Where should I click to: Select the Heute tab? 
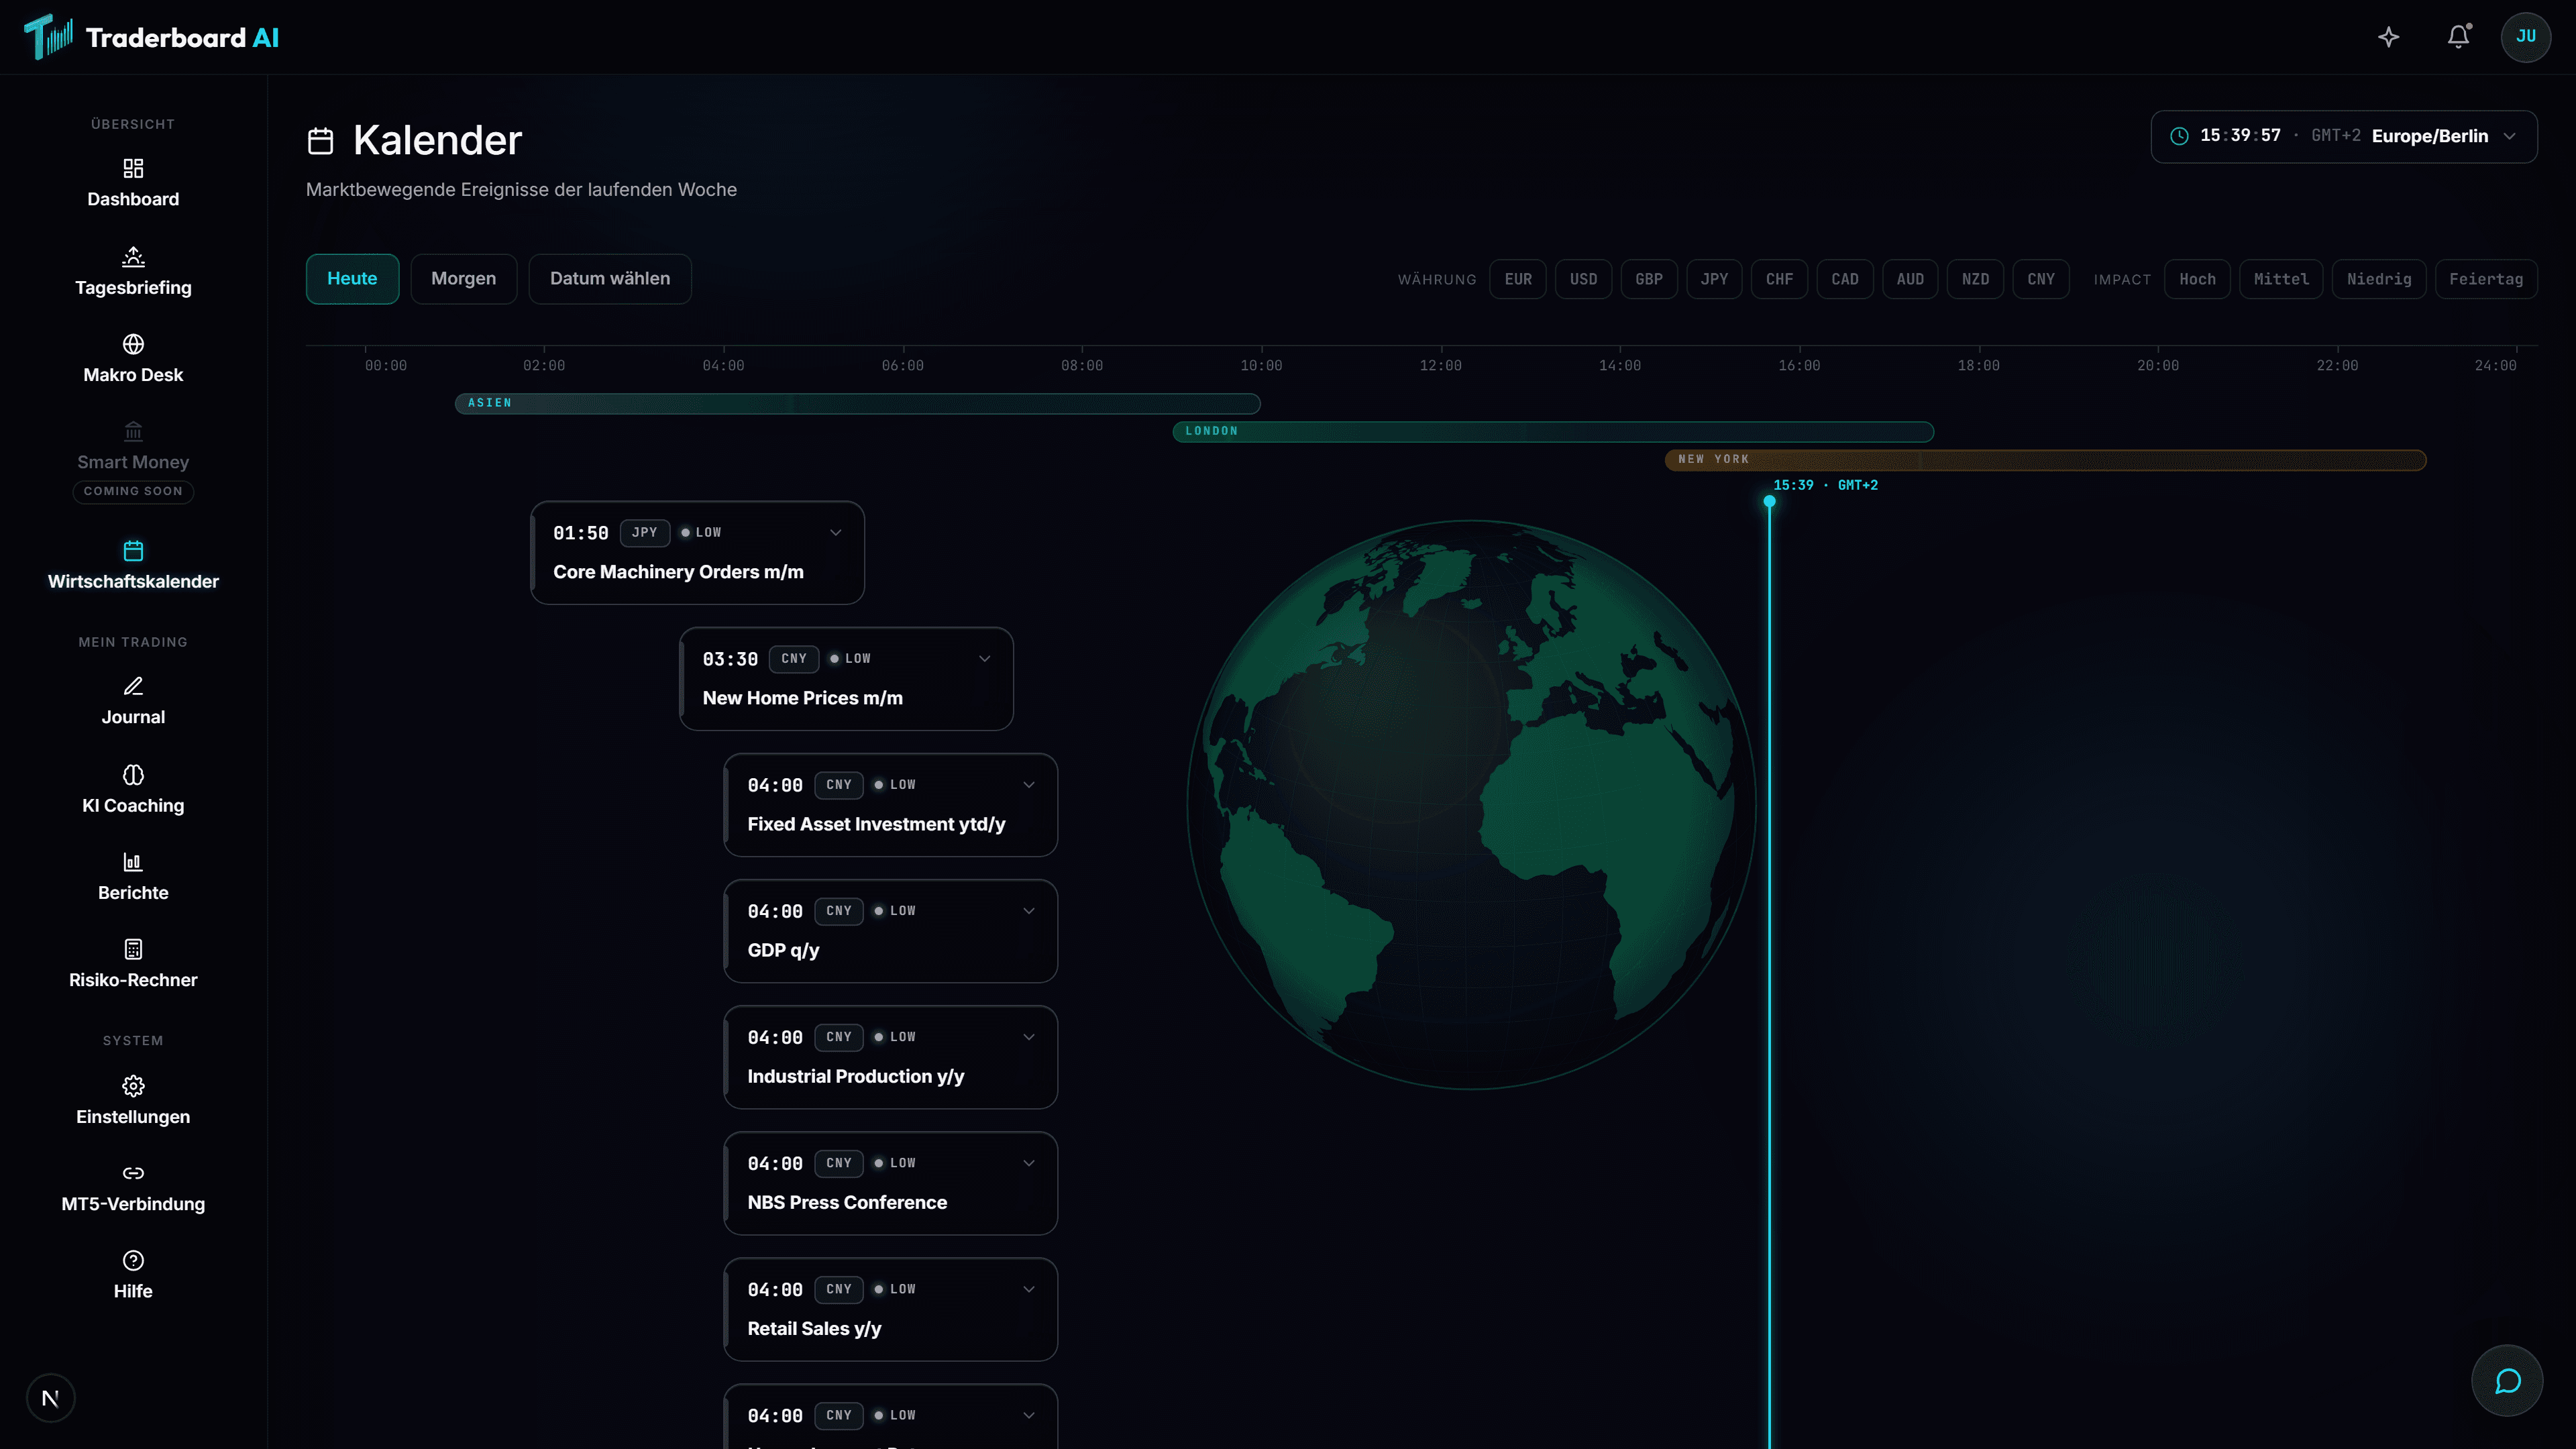pyautogui.click(x=352, y=279)
